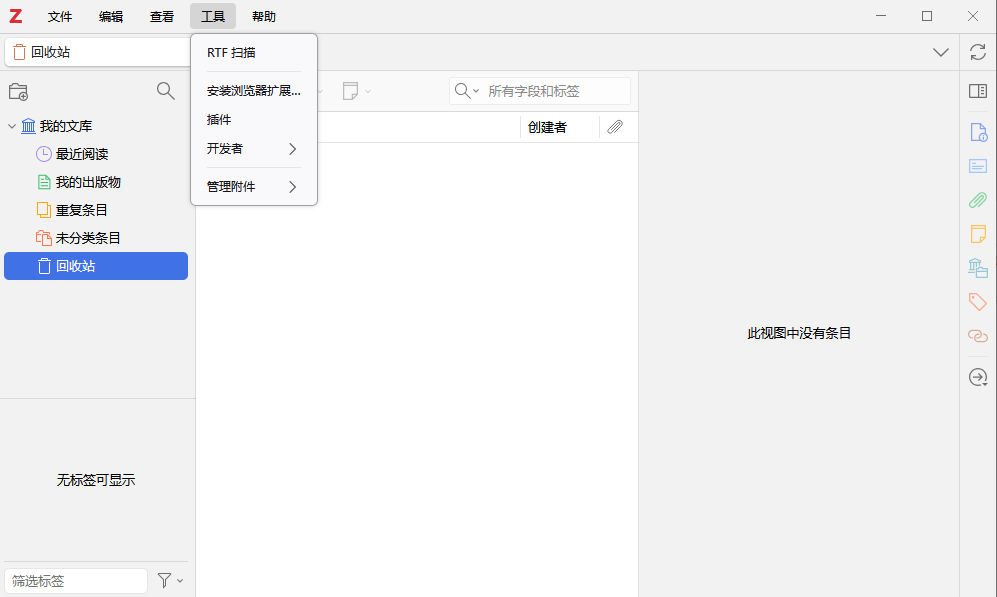Screen dimensions: 997x597
Task: Click the 我的文库 library building icon
Action: pyautogui.click(x=29, y=126)
